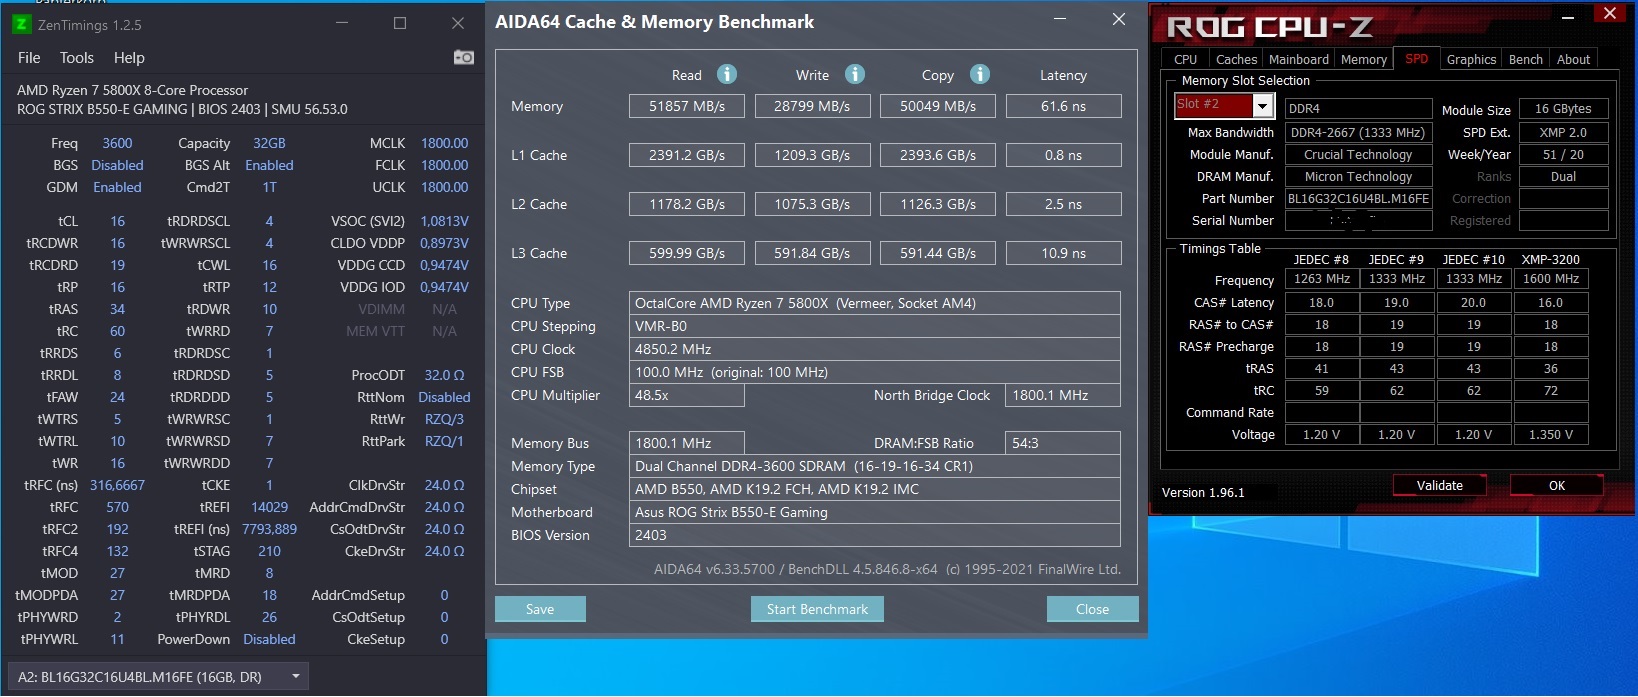Click the L2 Cache Latency 2.5 ns field
Viewport: 1638px width, 697px height.
1063,204
